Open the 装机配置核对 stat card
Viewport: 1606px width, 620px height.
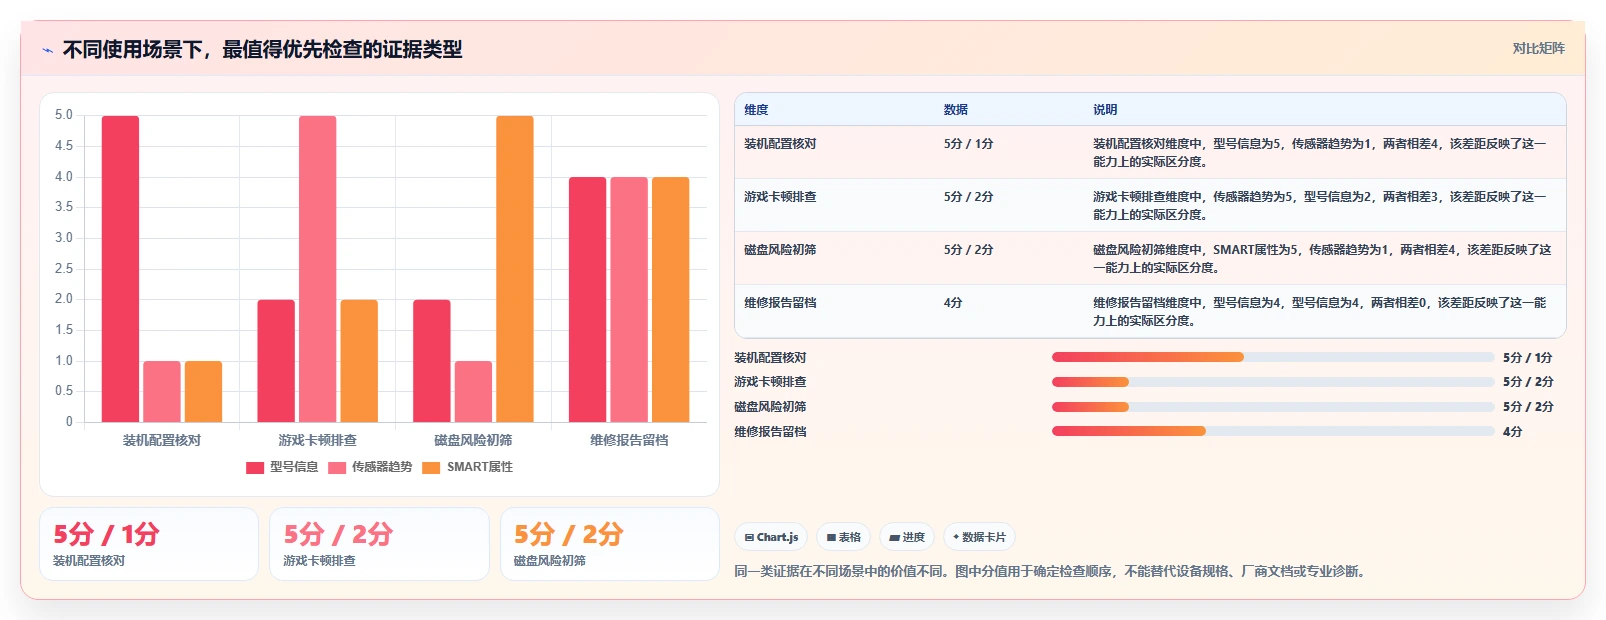pyautogui.click(x=149, y=544)
